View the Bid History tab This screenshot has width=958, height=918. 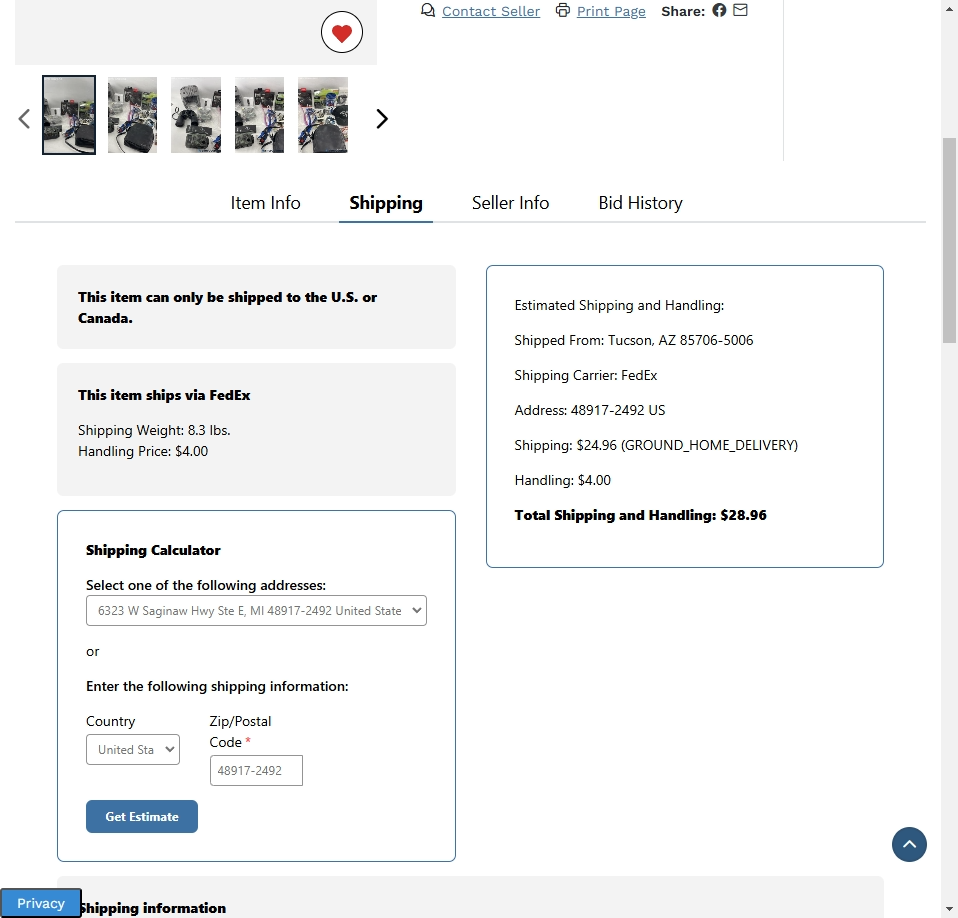pyautogui.click(x=640, y=203)
